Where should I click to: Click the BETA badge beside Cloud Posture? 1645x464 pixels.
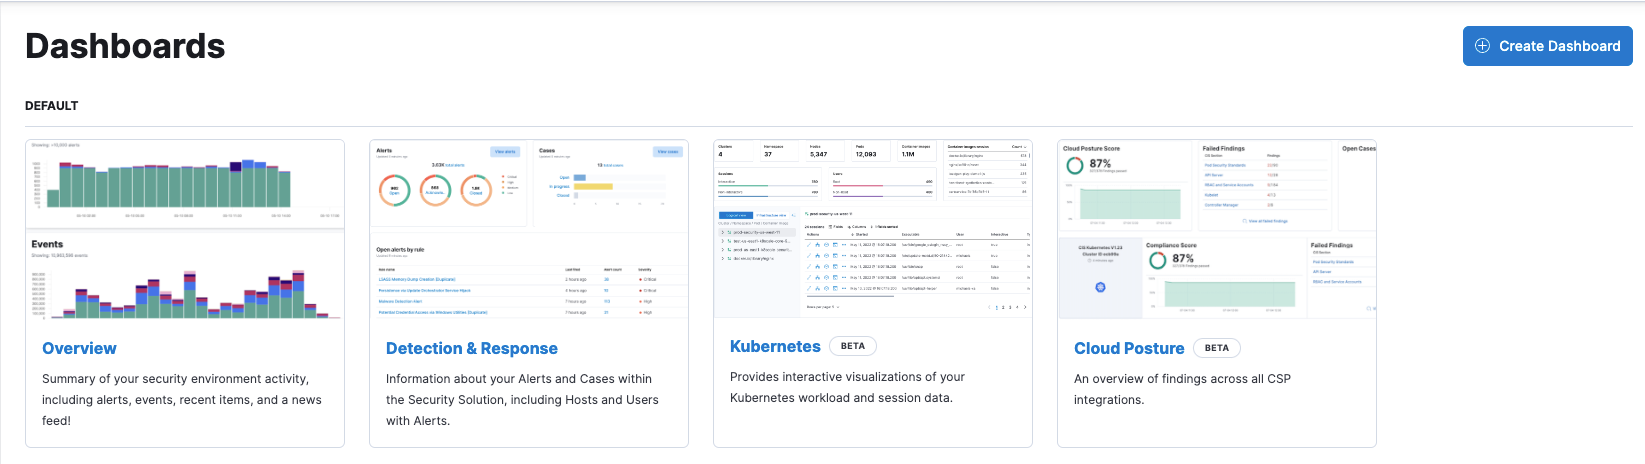(1216, 348)
